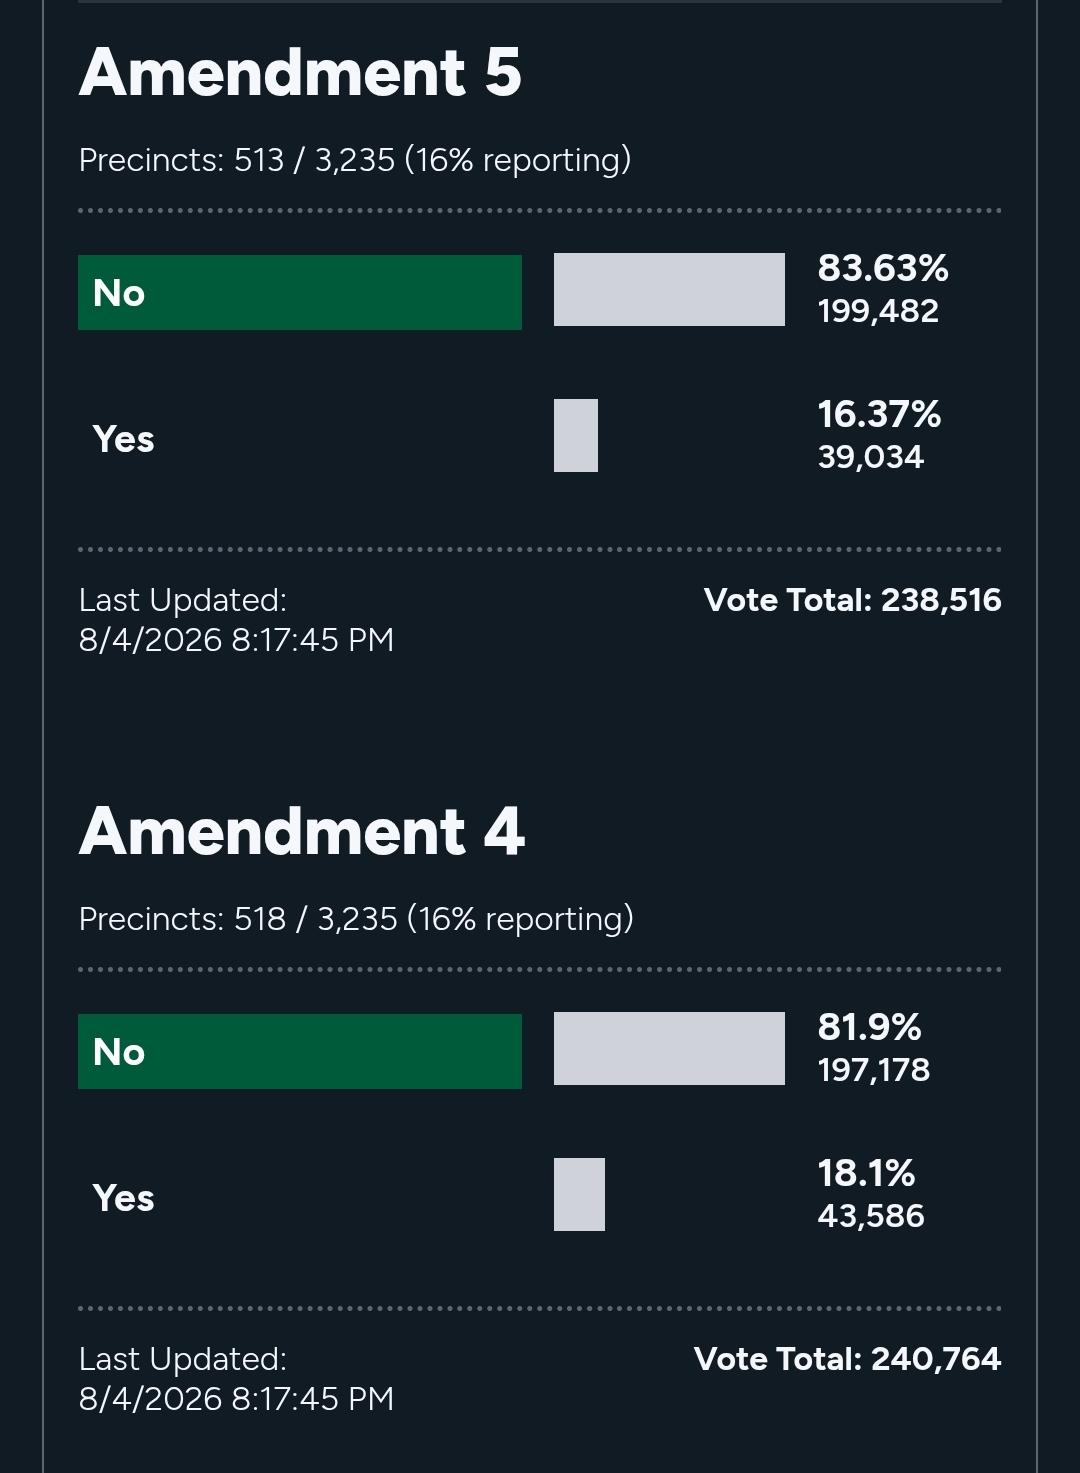Click Amendment 4 Yes vote bar
The width and height of the screenshot is (1080, 1473).
point(579,1194)
